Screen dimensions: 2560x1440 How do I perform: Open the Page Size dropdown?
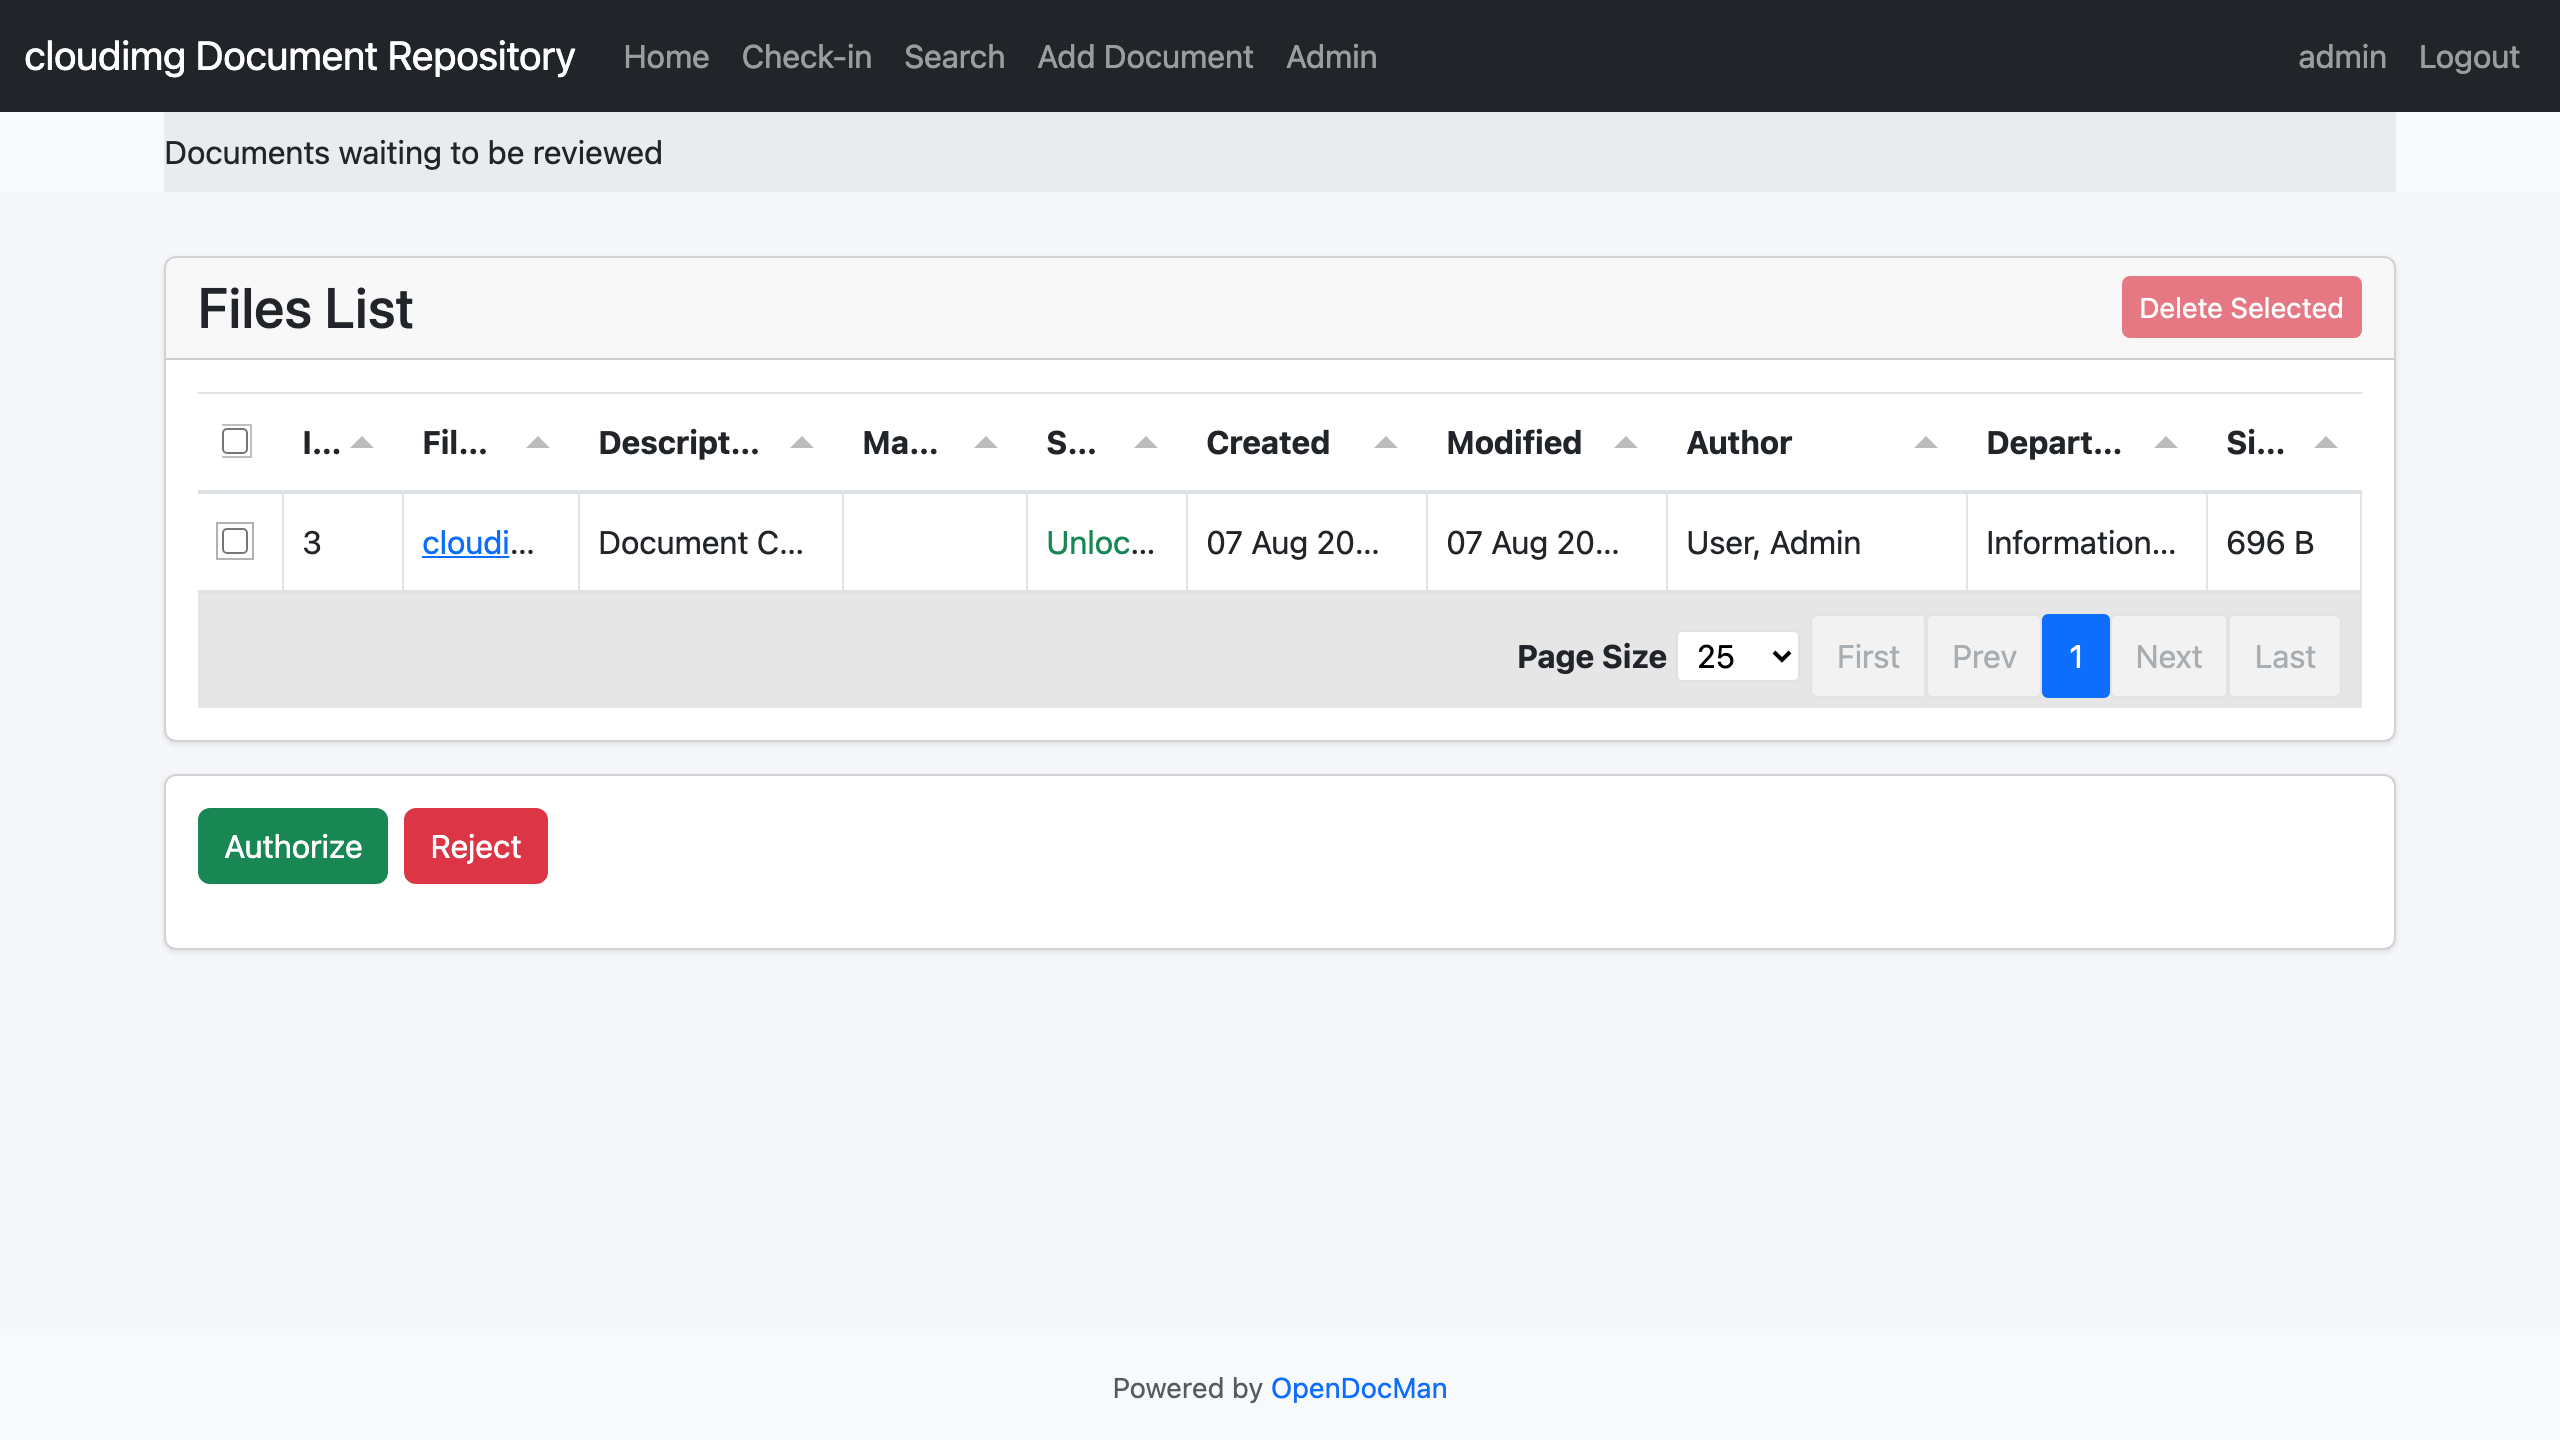pos(1738,656)
